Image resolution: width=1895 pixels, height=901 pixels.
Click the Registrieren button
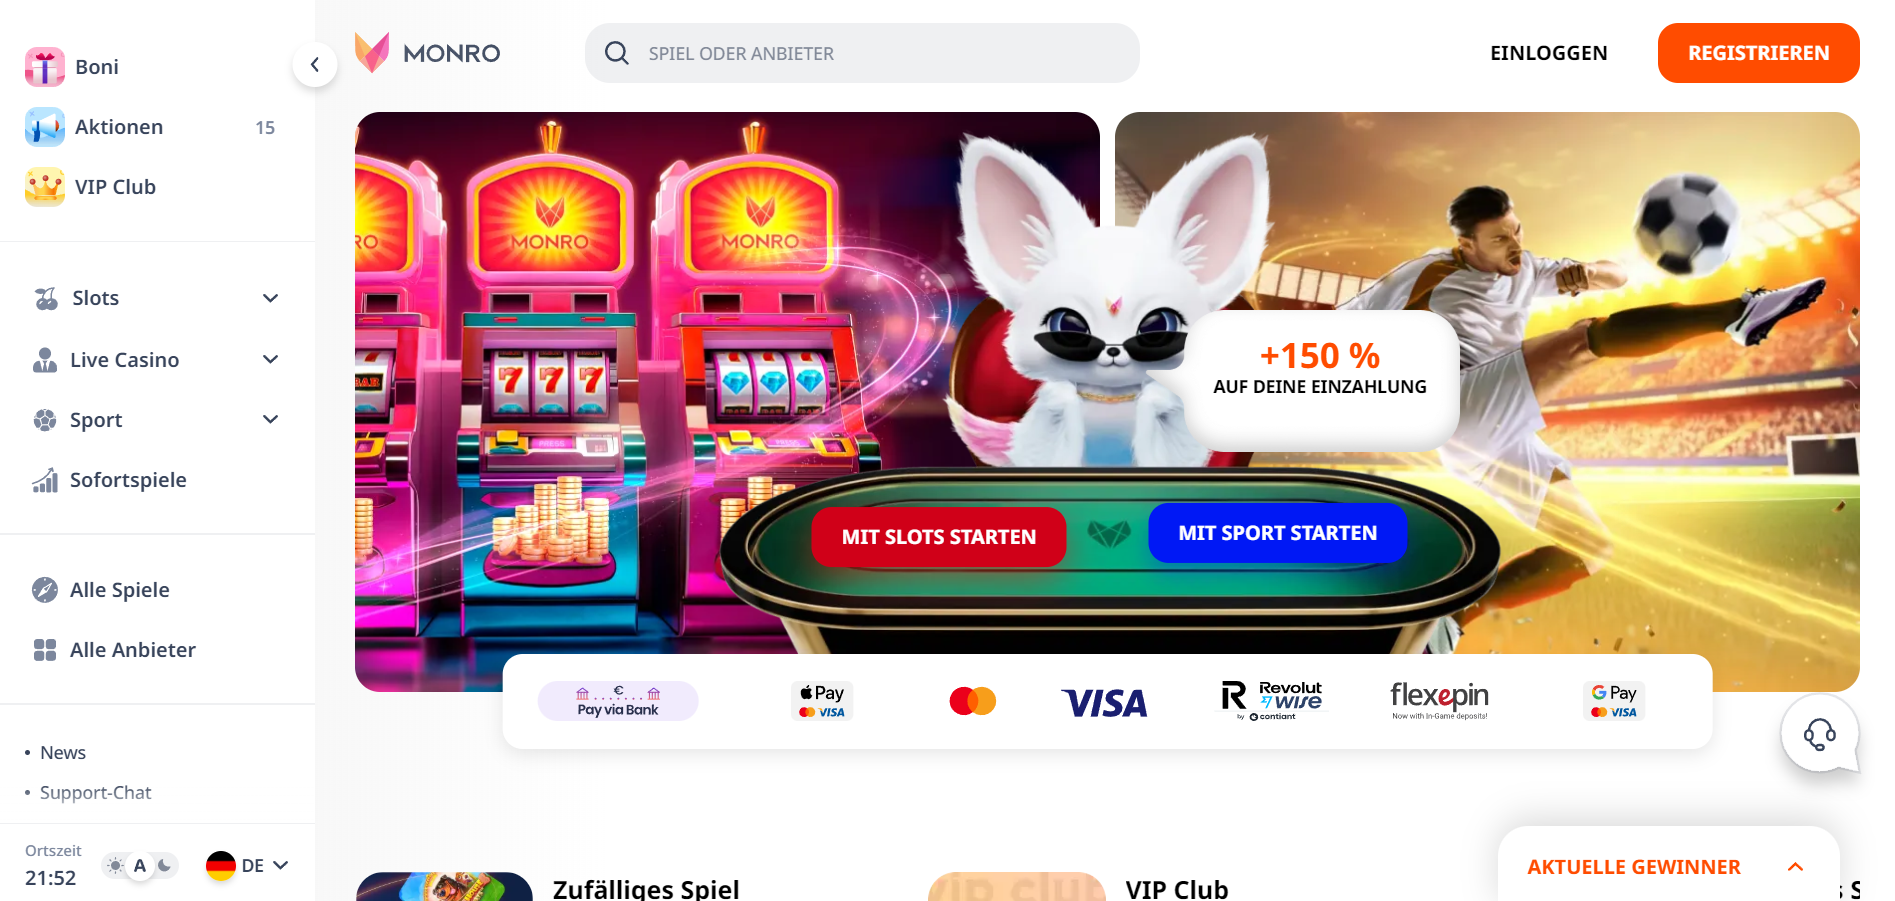tap(1758, 53)
